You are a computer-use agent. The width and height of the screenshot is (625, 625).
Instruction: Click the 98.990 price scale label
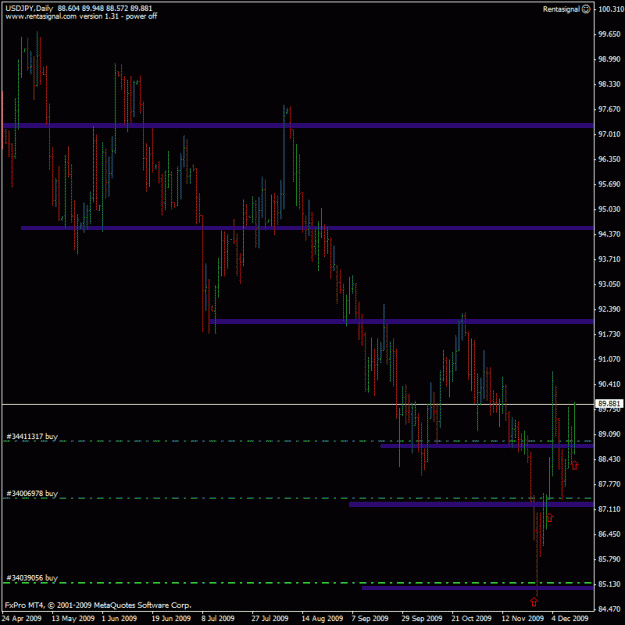coord(610,59)
